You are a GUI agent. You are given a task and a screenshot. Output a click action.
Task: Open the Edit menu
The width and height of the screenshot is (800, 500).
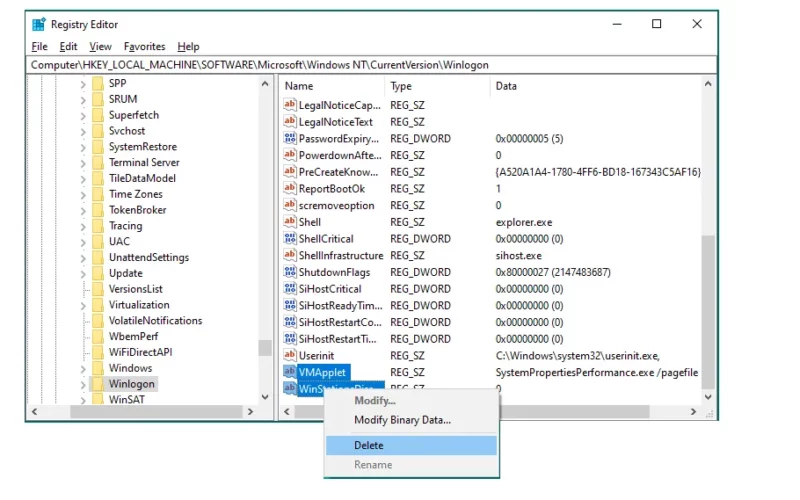click(x=68, y=46)
